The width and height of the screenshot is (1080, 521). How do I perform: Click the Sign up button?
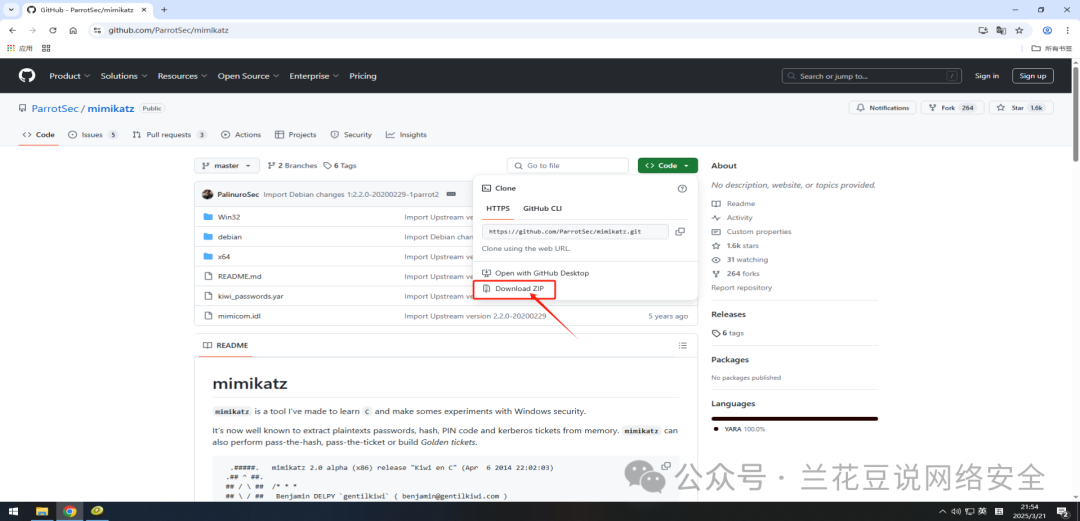[1032, 76]
